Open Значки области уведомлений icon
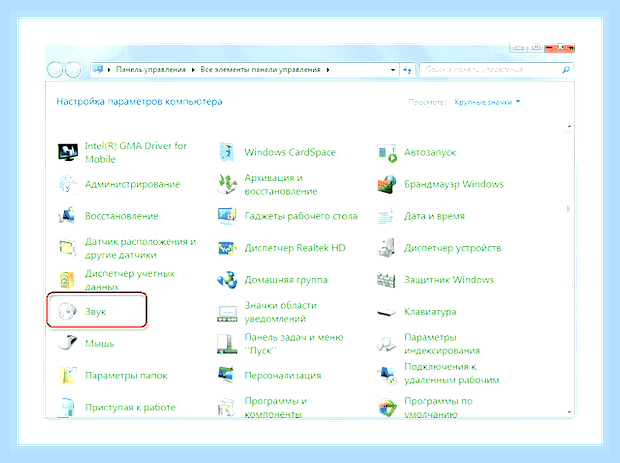 227,313
